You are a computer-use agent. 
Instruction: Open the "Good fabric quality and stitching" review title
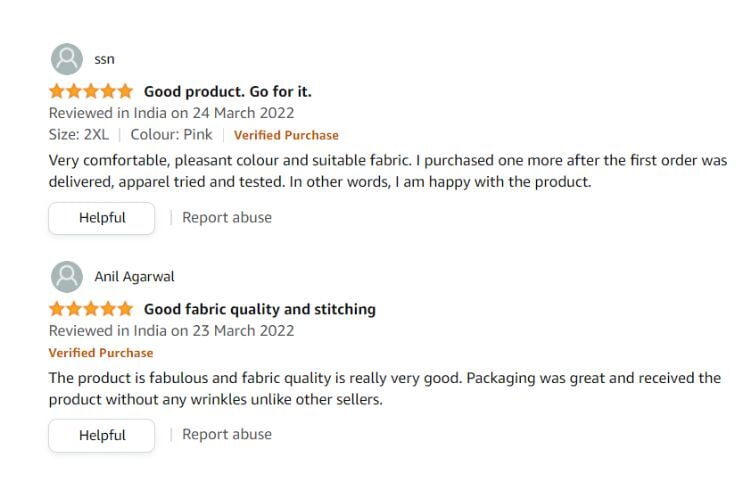259,309
